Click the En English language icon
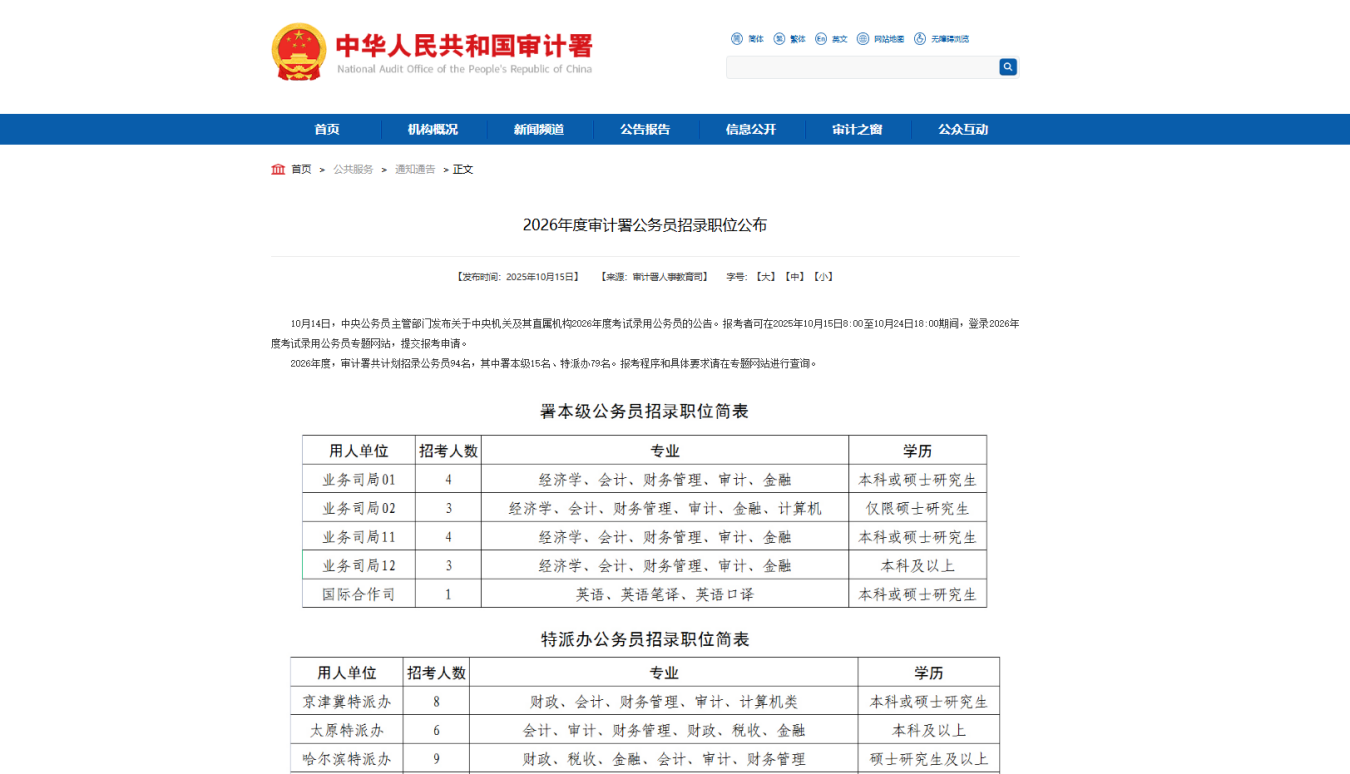The height and width of the screenshot is (774, 1350). pyautogui.click(x=821, y=39)
